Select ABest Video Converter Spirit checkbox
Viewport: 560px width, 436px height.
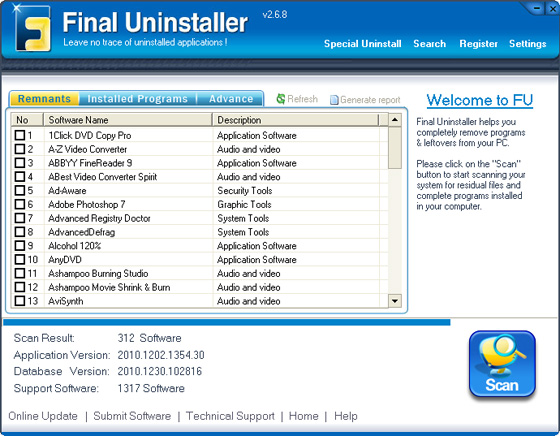click(20, 176)
